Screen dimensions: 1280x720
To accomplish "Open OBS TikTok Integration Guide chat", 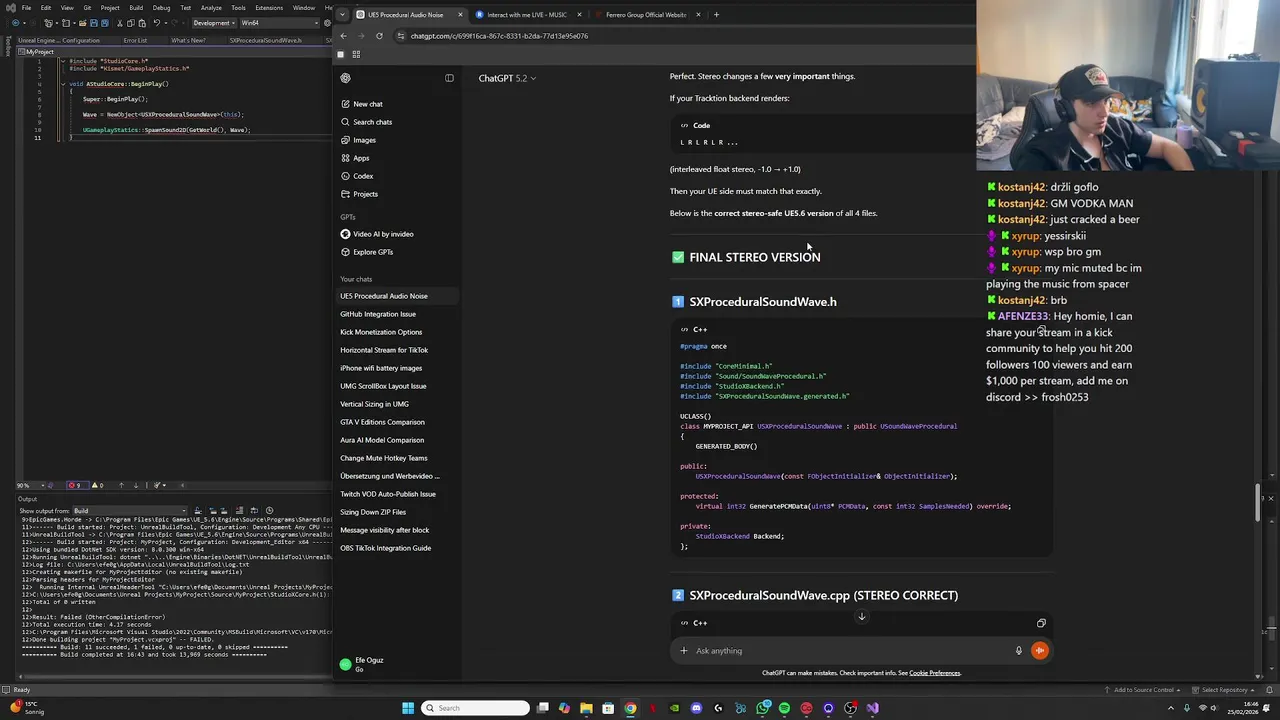I will (396, 548).
